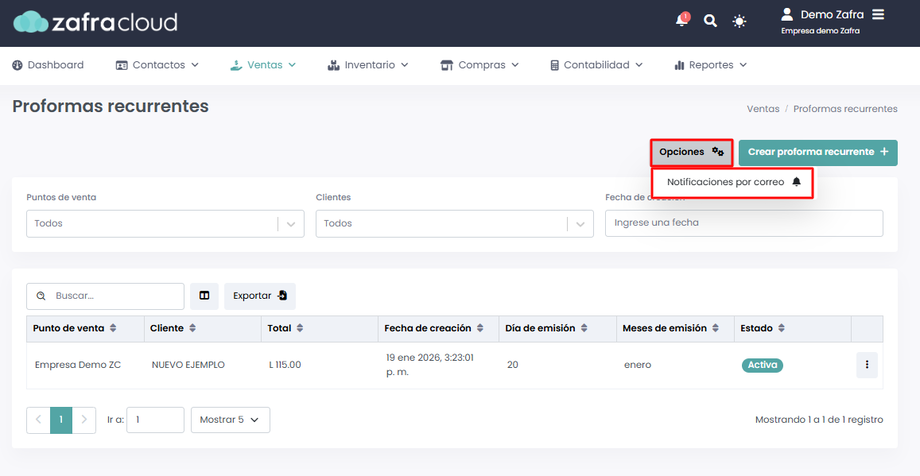Image resolution: width=920 pixels, height=476 pixels.
Task: Open Dashboard from the navigation bar
Action: click(48, 65)
